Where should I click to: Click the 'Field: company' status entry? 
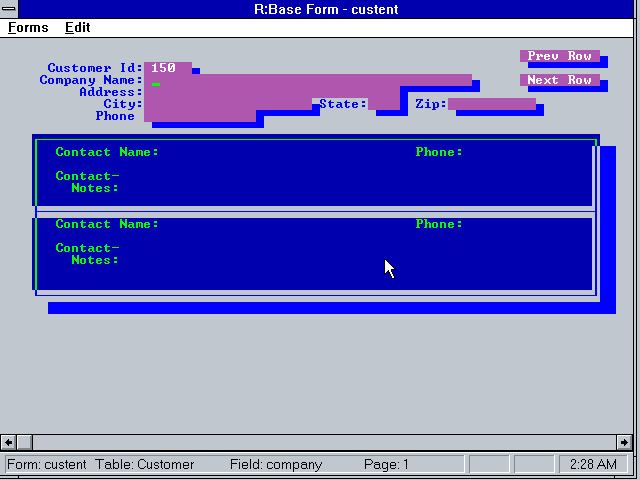(276, 464)
